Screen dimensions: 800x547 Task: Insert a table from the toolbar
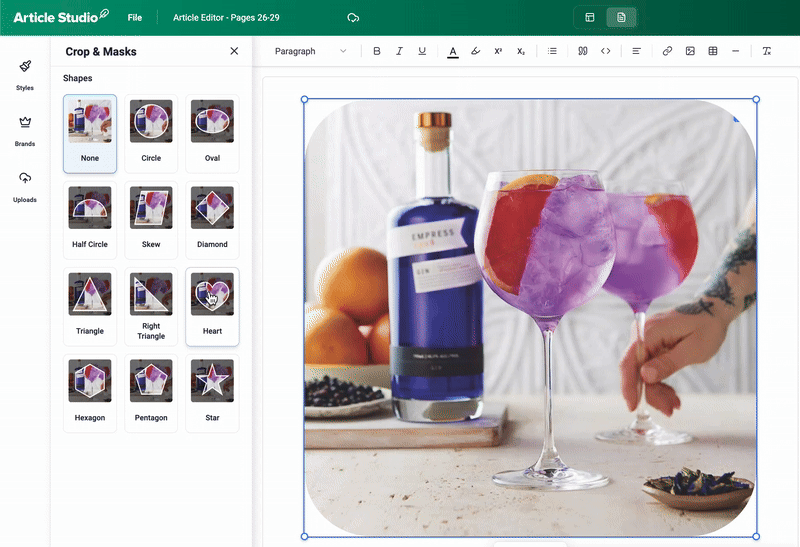pyautogui.click(x=713, y=51)
